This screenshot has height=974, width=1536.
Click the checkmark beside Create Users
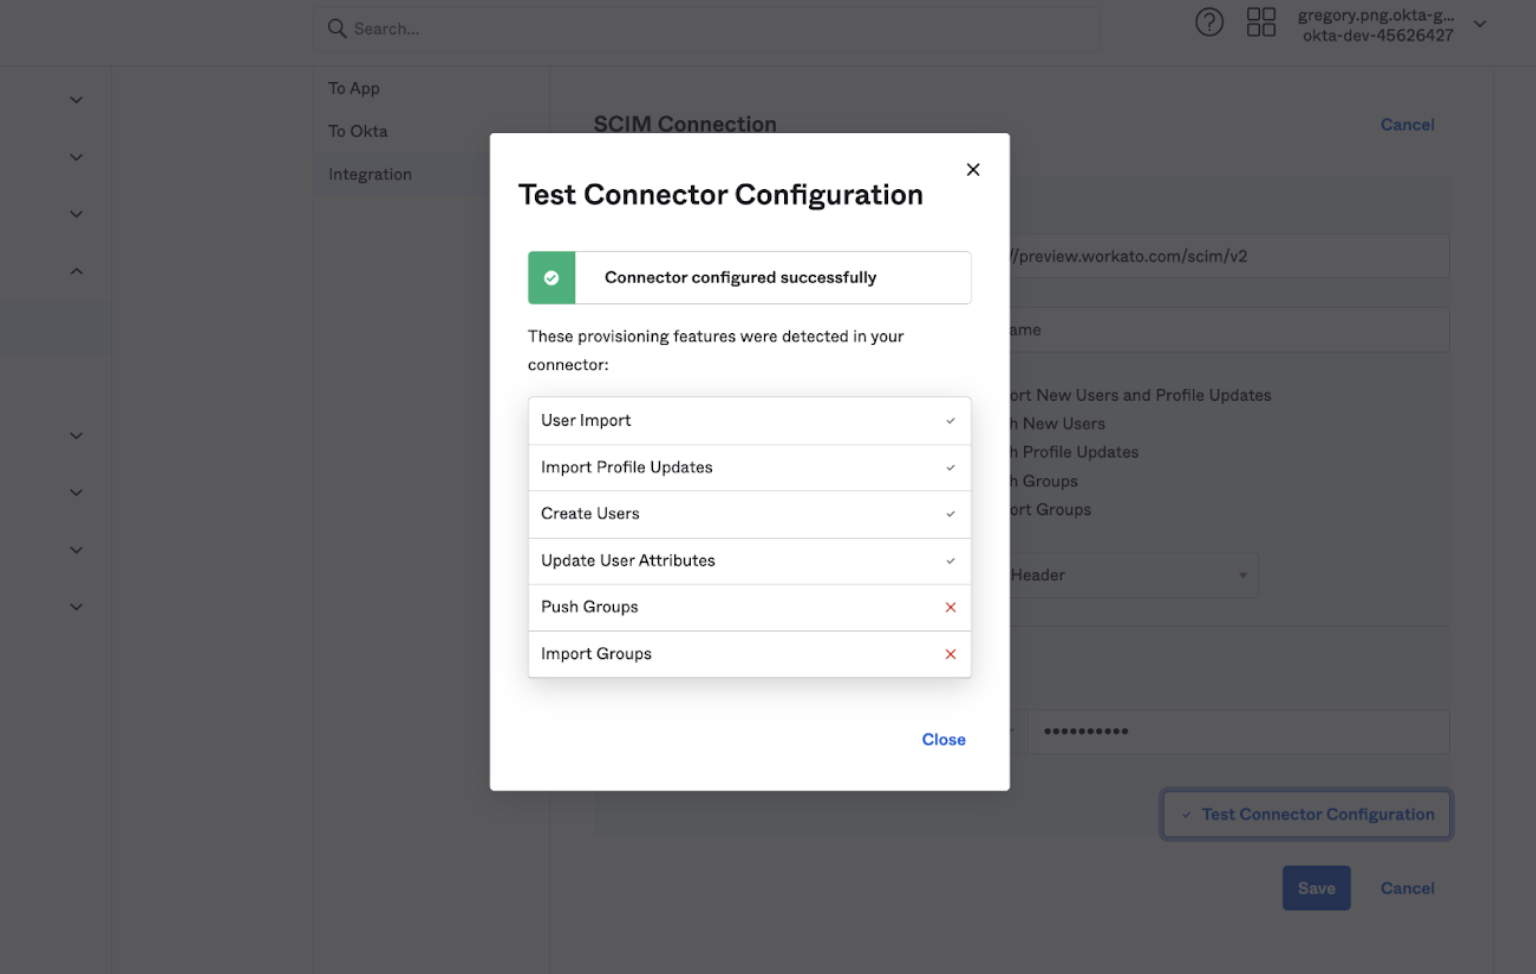point(950,514)
